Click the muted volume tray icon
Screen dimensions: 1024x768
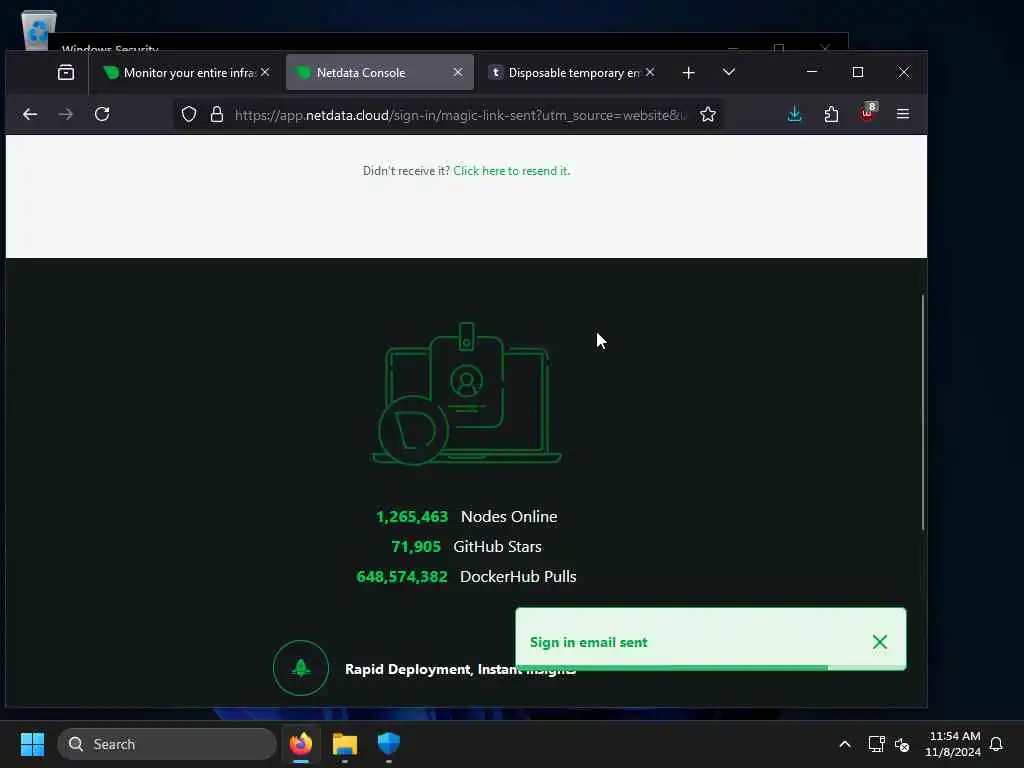(x=903, y=744)
